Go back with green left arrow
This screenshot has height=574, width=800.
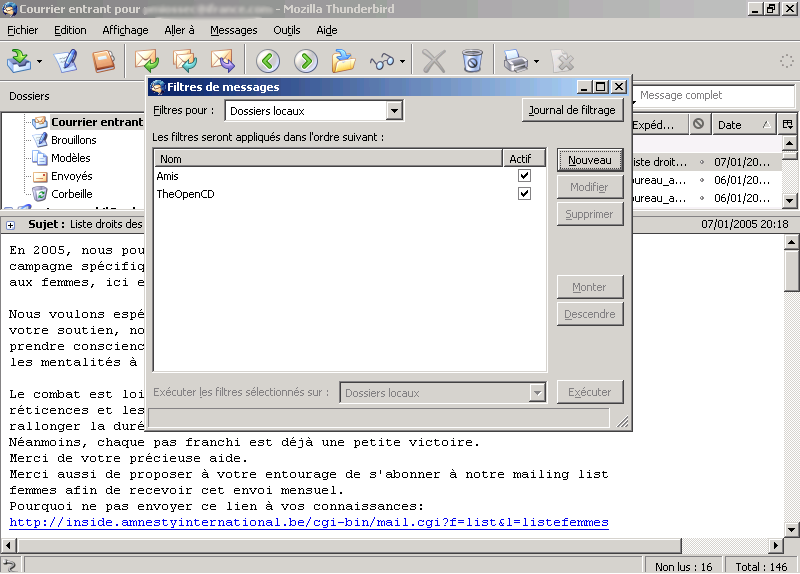[x=268, y=61]
